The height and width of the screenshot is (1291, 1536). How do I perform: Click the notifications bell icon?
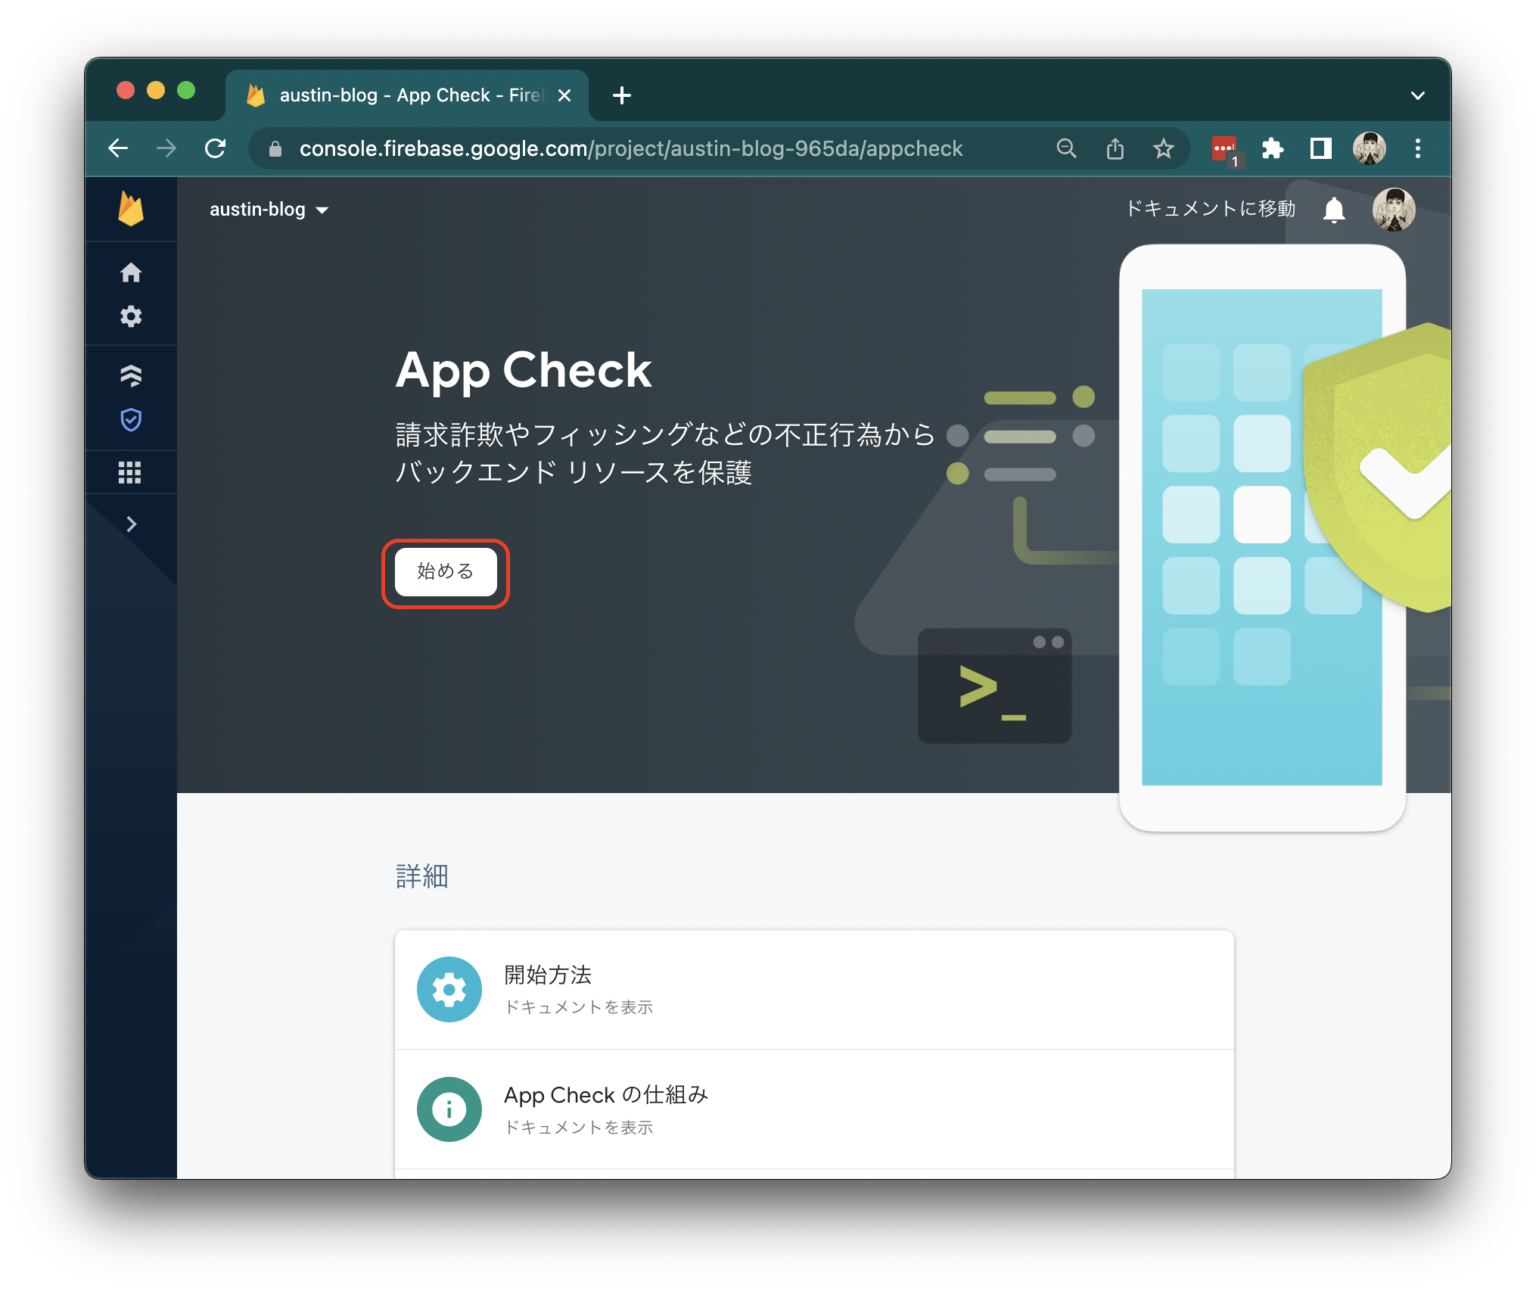click(x=1334, y=209)
